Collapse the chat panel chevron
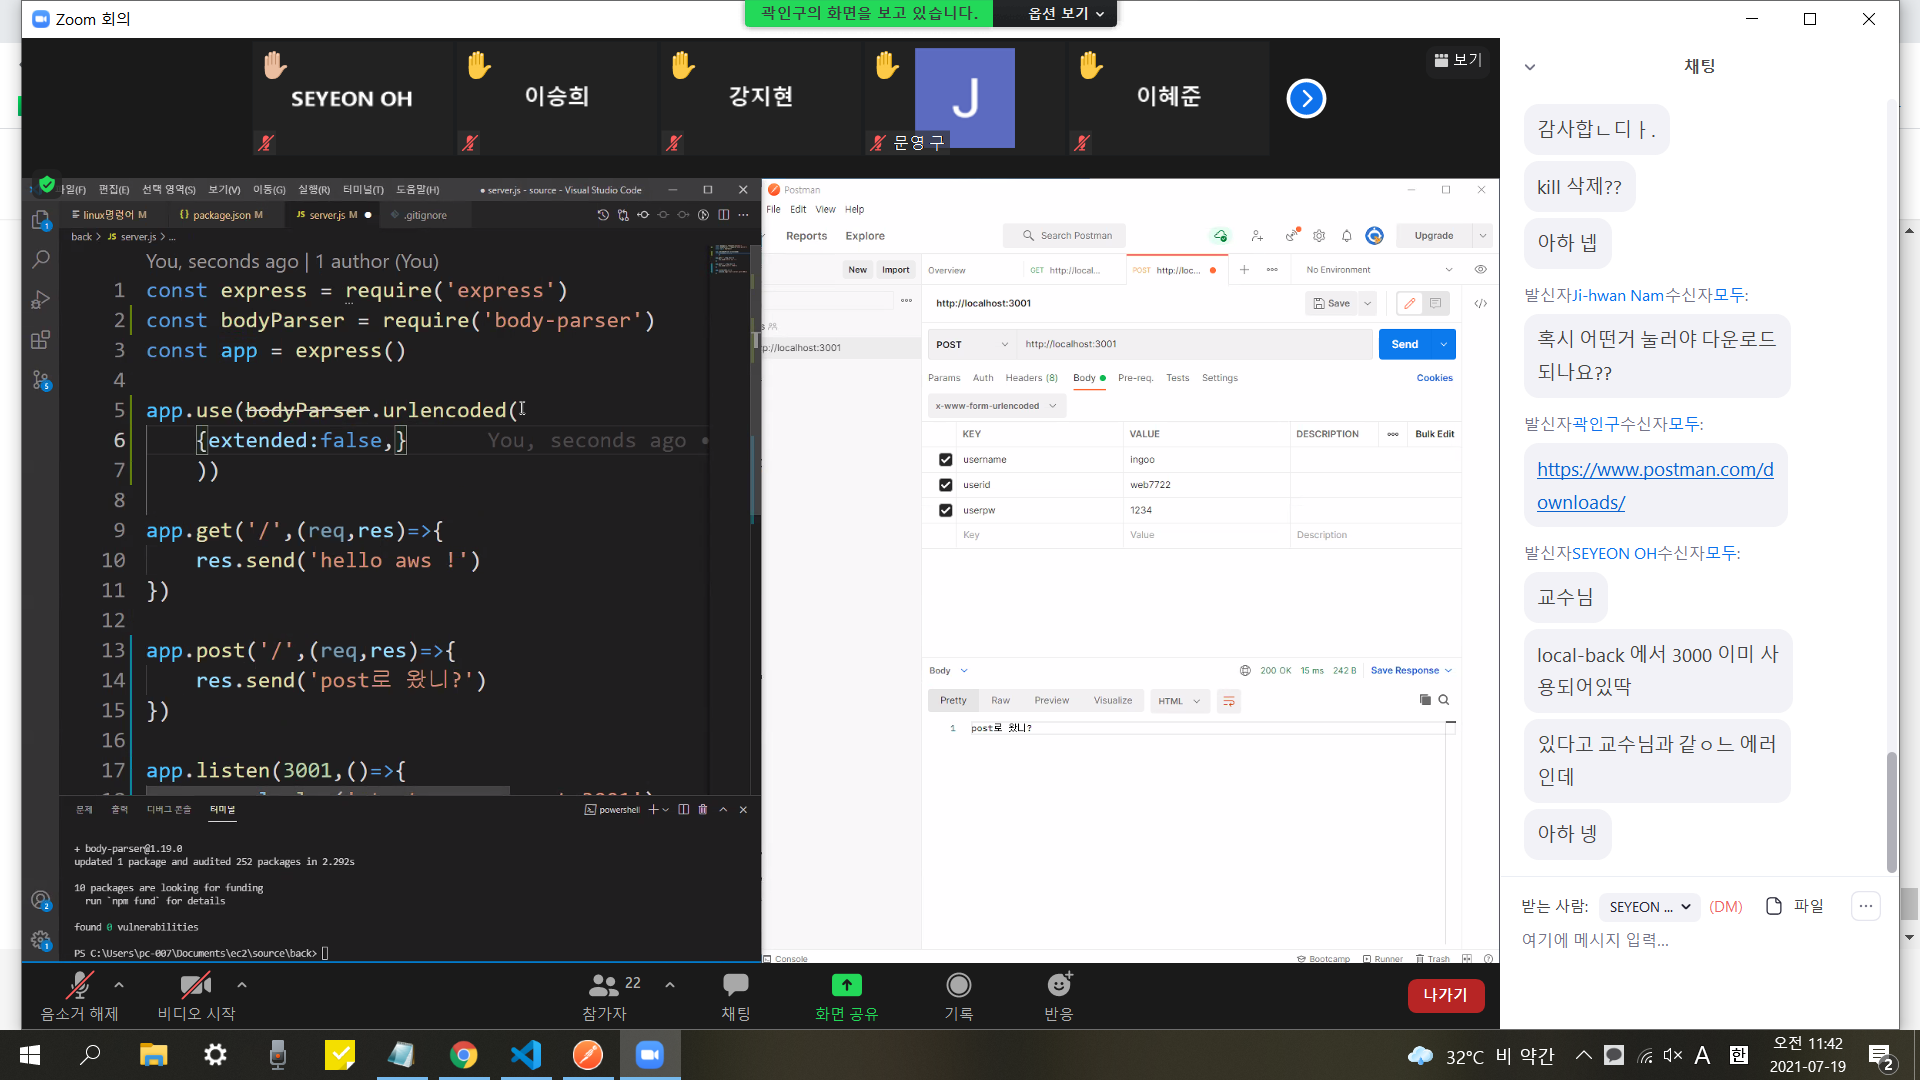The image size is (1920, 1080). point(1529,67)
